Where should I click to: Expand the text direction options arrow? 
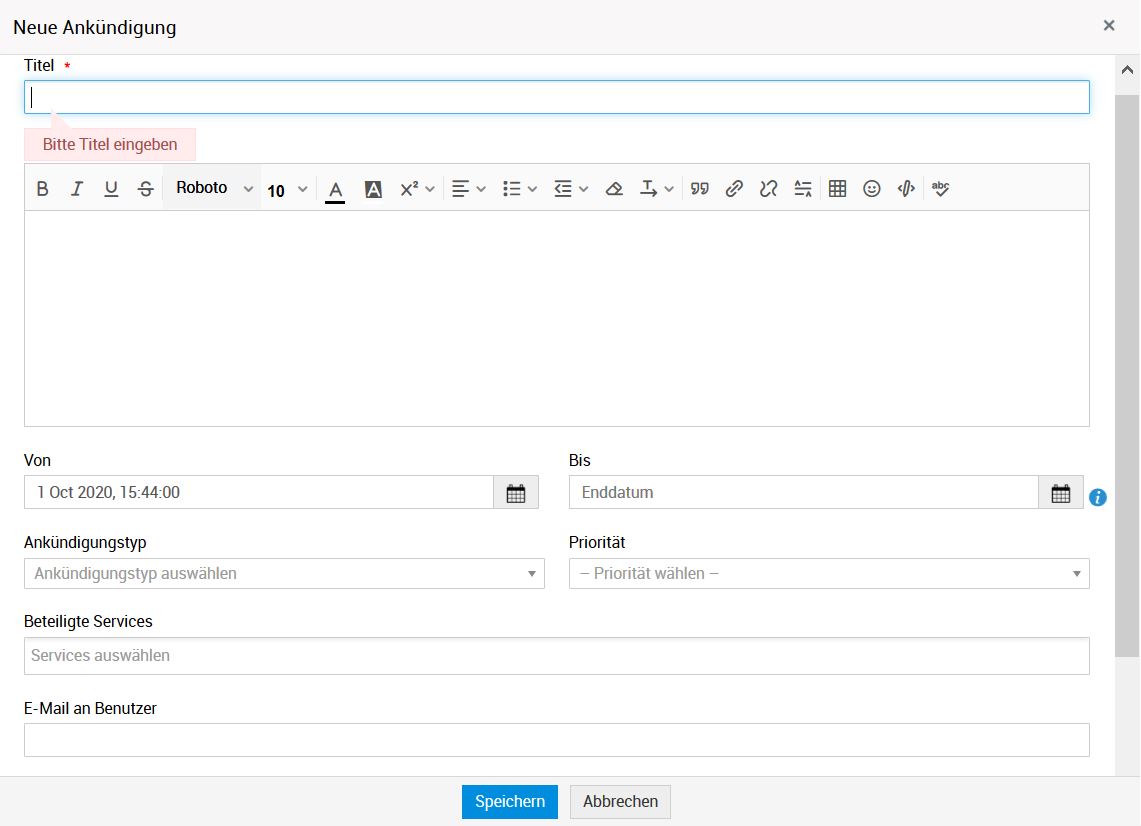coord(669,189)
